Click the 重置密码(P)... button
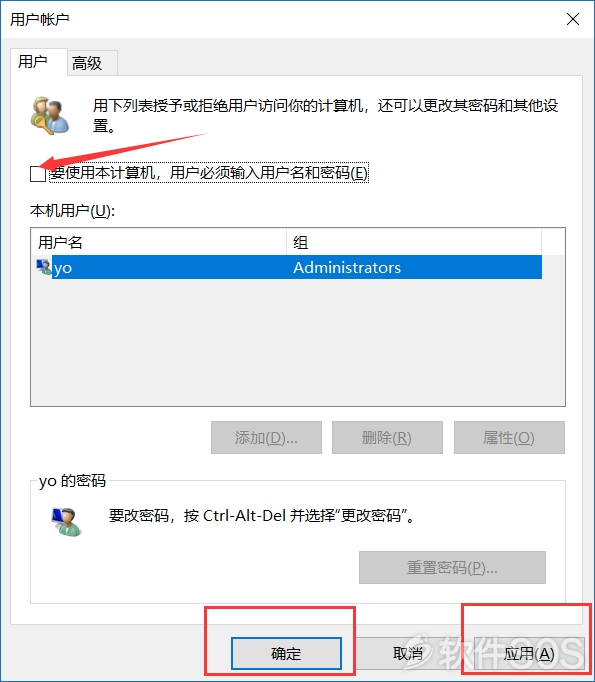 (x=452, y=568)
